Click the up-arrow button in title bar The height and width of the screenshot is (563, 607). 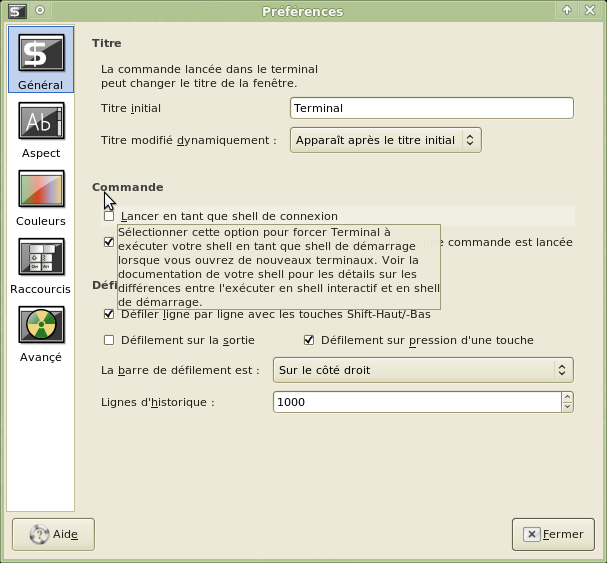point(567,11)
